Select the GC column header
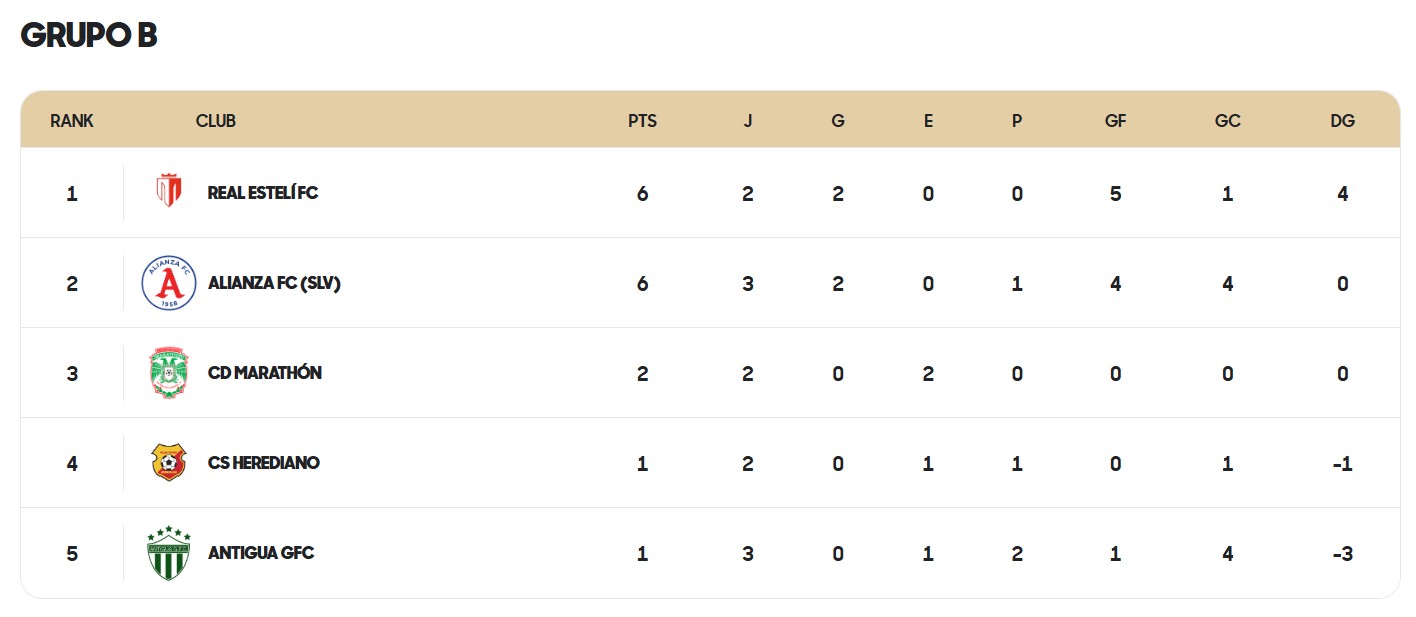 click(x=1228, y=121)
